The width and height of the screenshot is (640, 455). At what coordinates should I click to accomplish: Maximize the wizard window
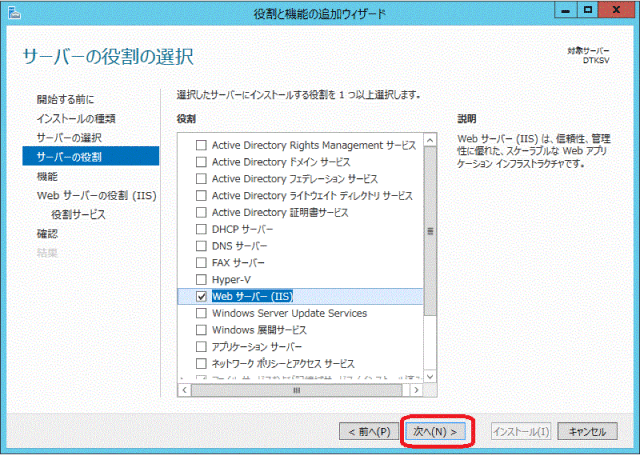tap(588, 11)
